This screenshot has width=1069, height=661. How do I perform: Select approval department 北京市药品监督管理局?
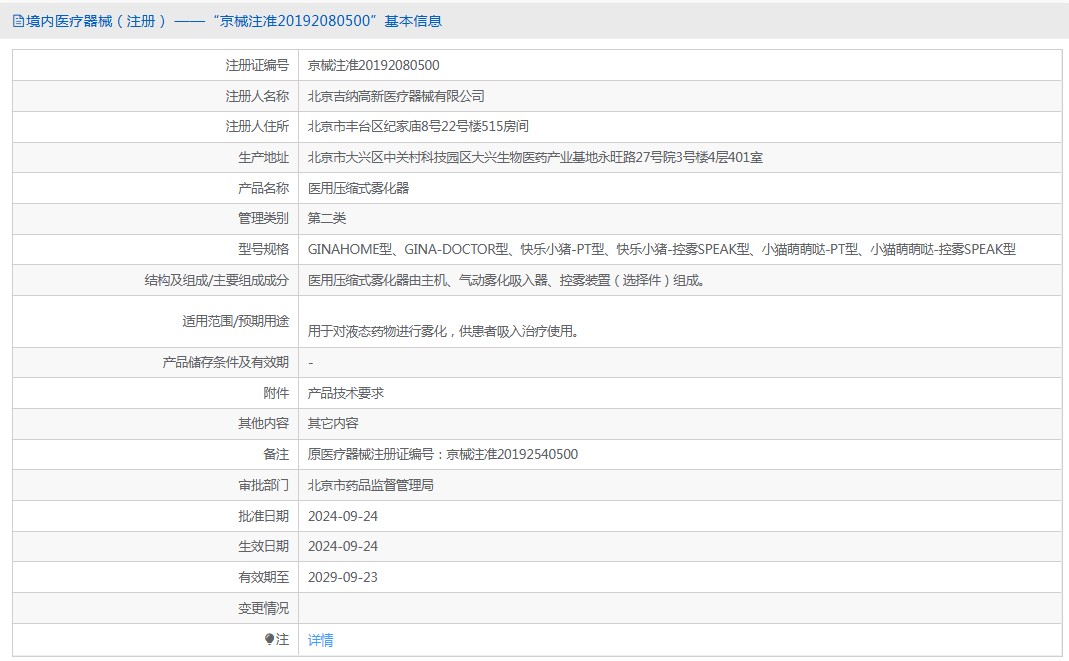point(370,485)
